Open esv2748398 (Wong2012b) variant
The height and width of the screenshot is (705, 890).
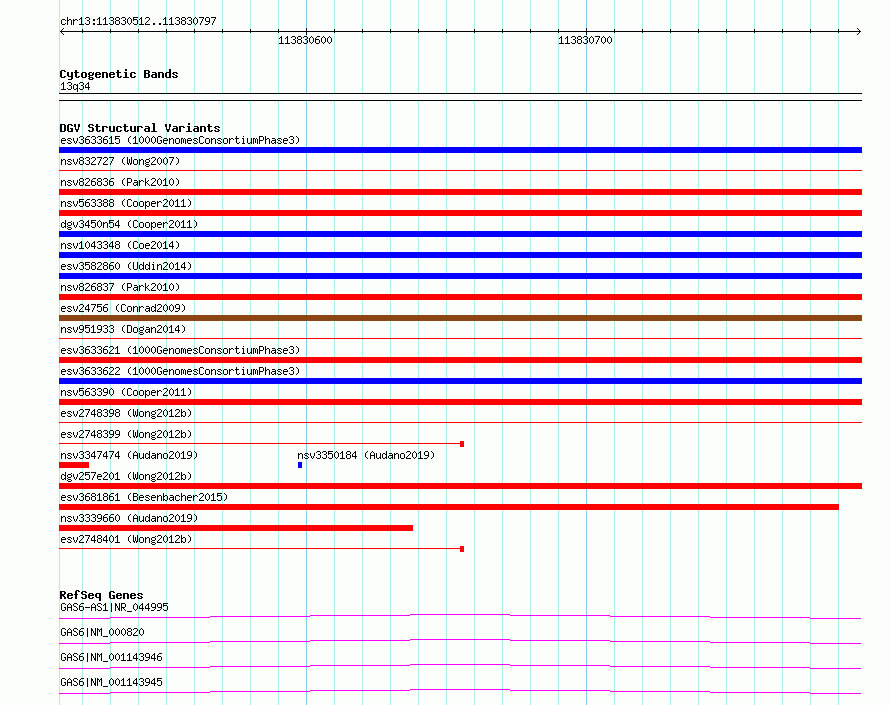pyautogui.click(x=126, y=413)
